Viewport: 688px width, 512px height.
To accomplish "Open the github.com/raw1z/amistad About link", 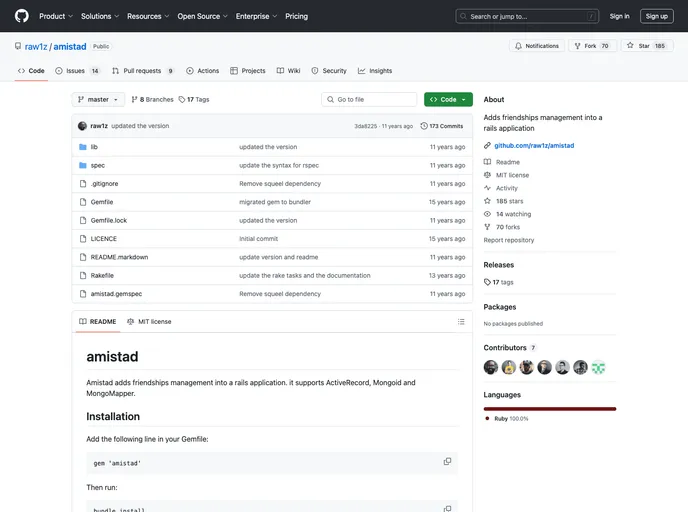I will (x=534, y=146).
